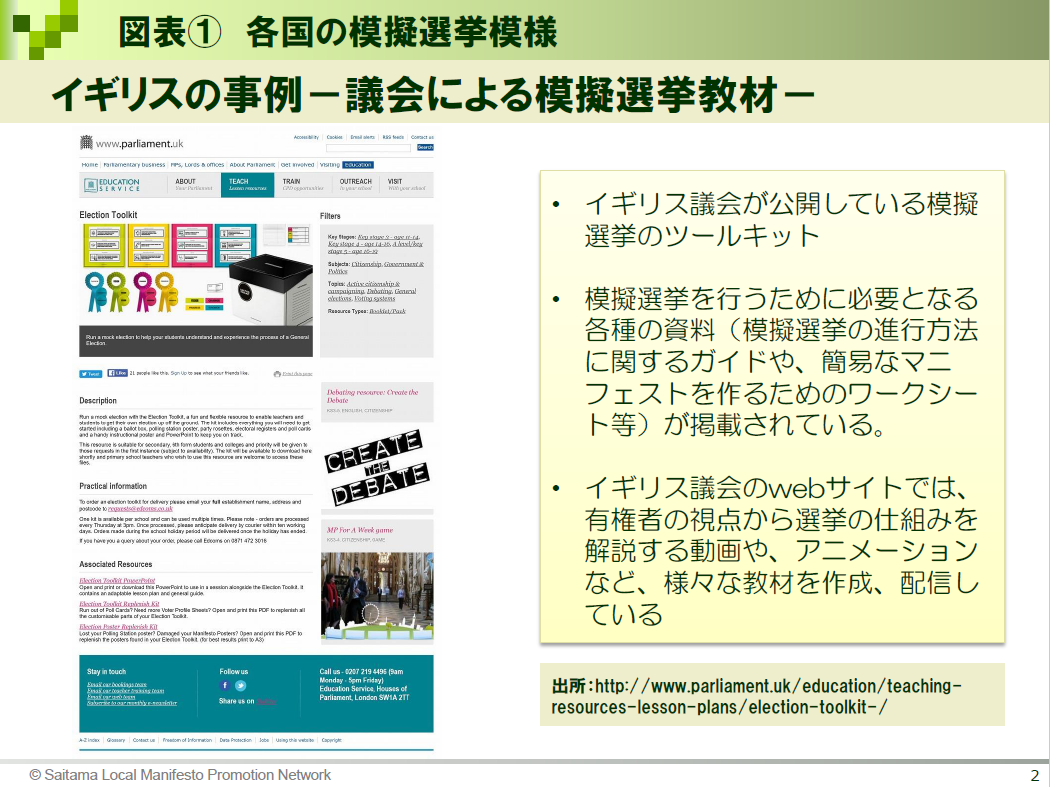The height and width of the screenshot is (787, 1050).
Task: Open the Facebook icon under Follow us
Action: pyautogui.click(x=225, y=685)
